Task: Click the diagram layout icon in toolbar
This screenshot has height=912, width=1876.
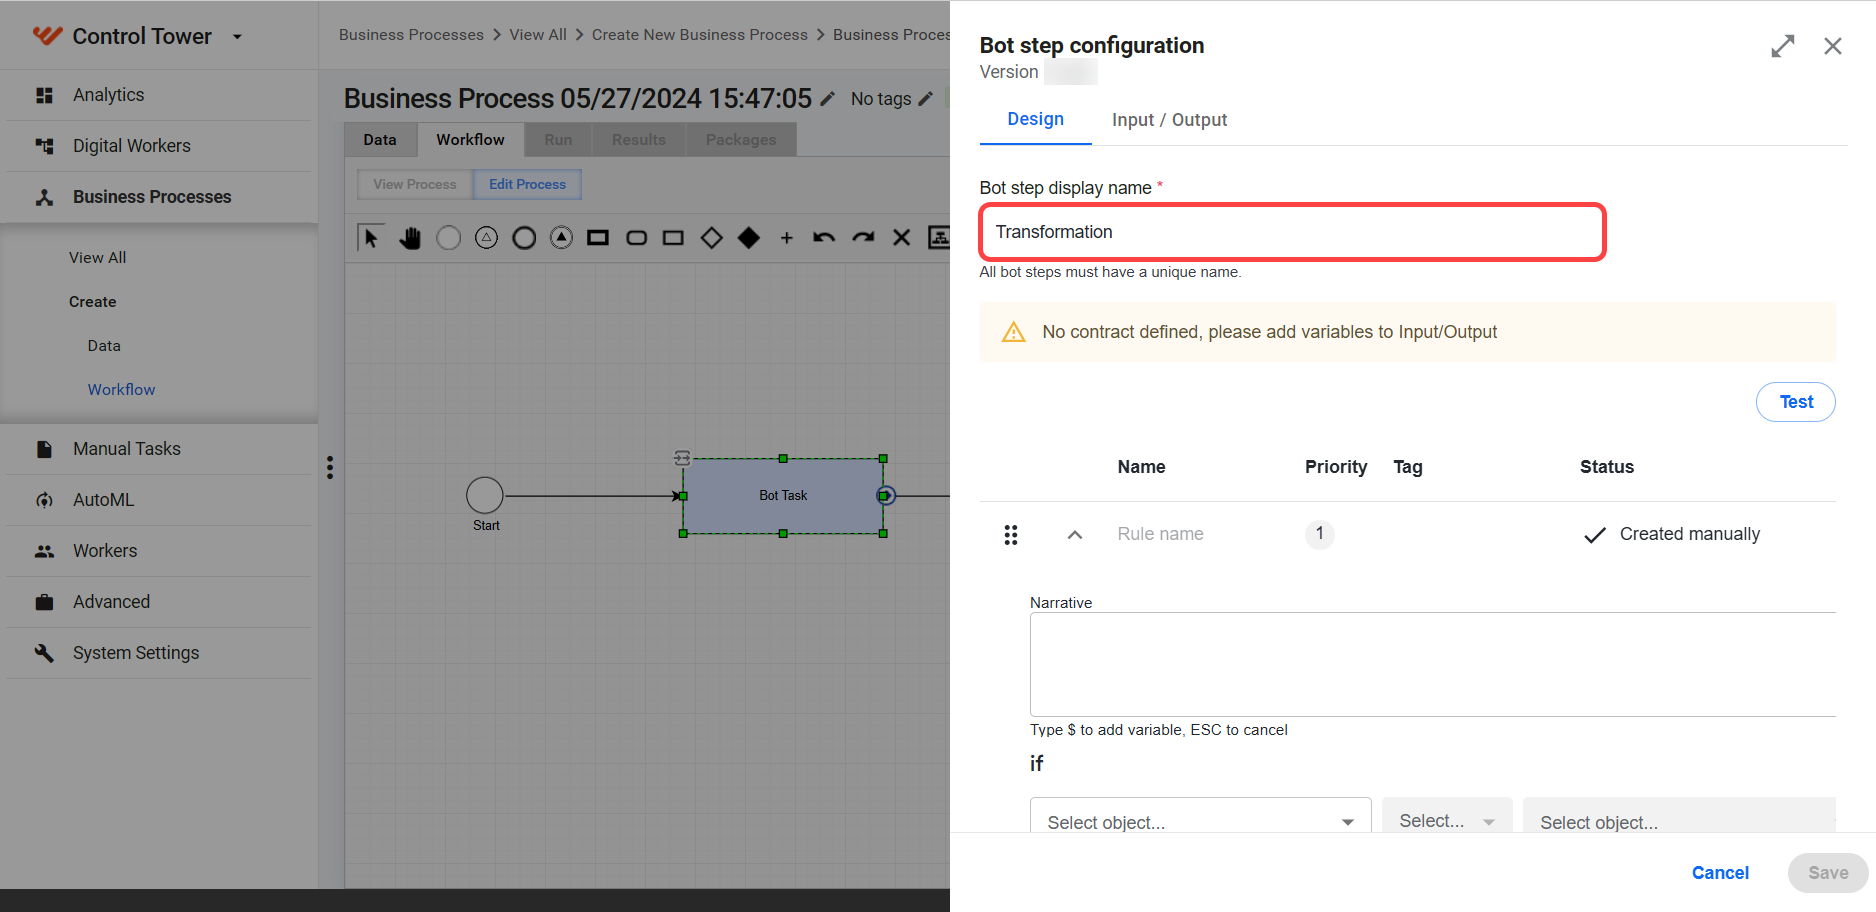Action: [939, 238]
